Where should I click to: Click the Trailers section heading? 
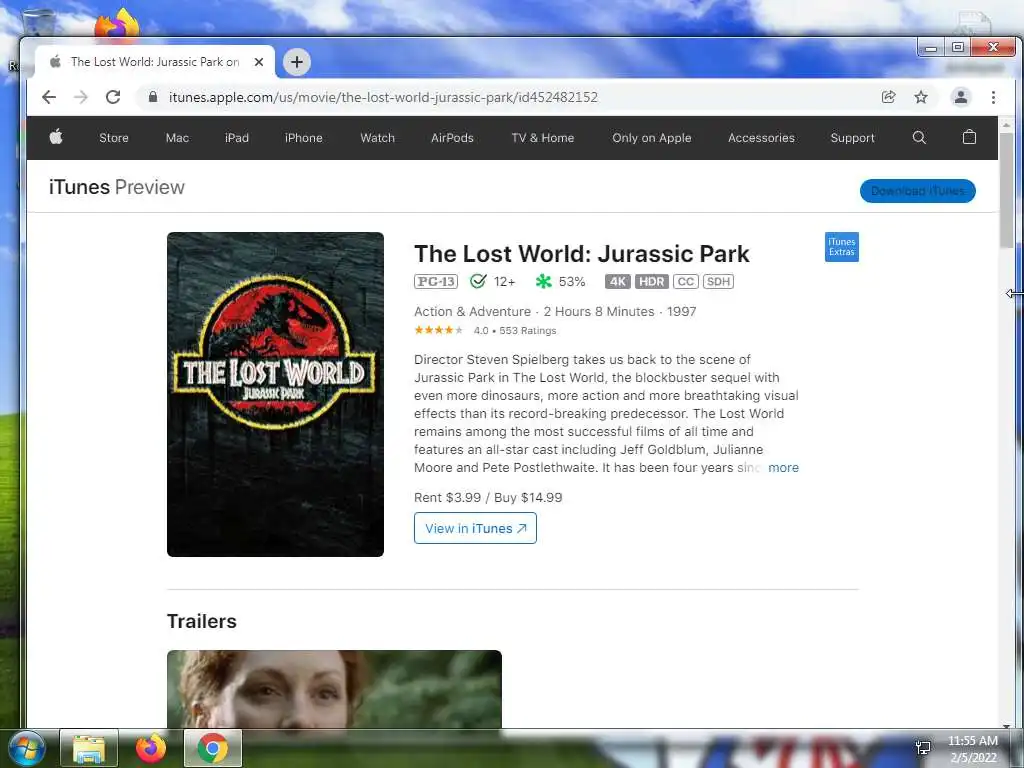point(202,621)
